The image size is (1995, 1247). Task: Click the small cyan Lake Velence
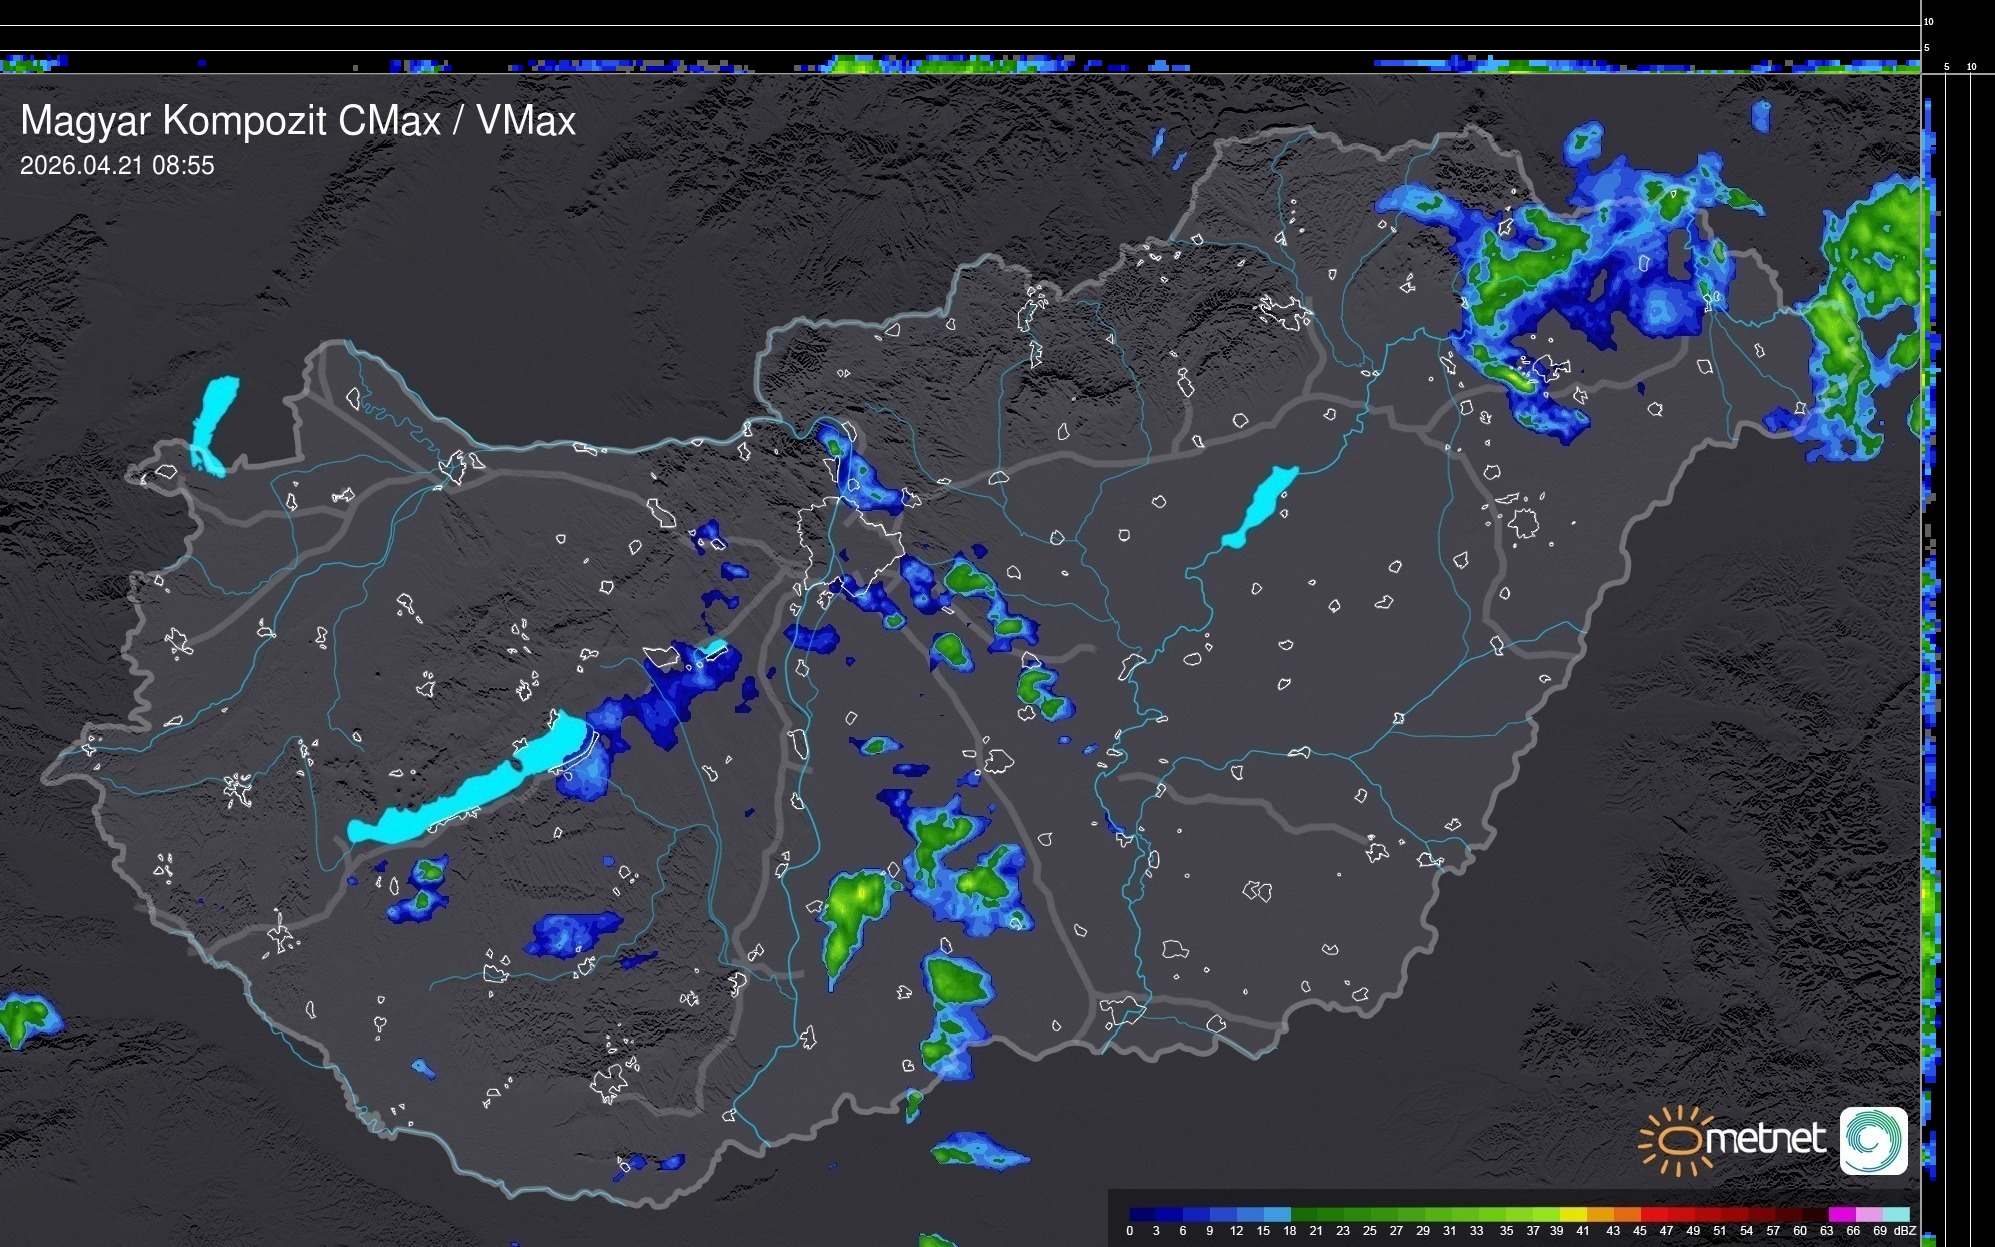pyautogui.click(x=714, y=648)
